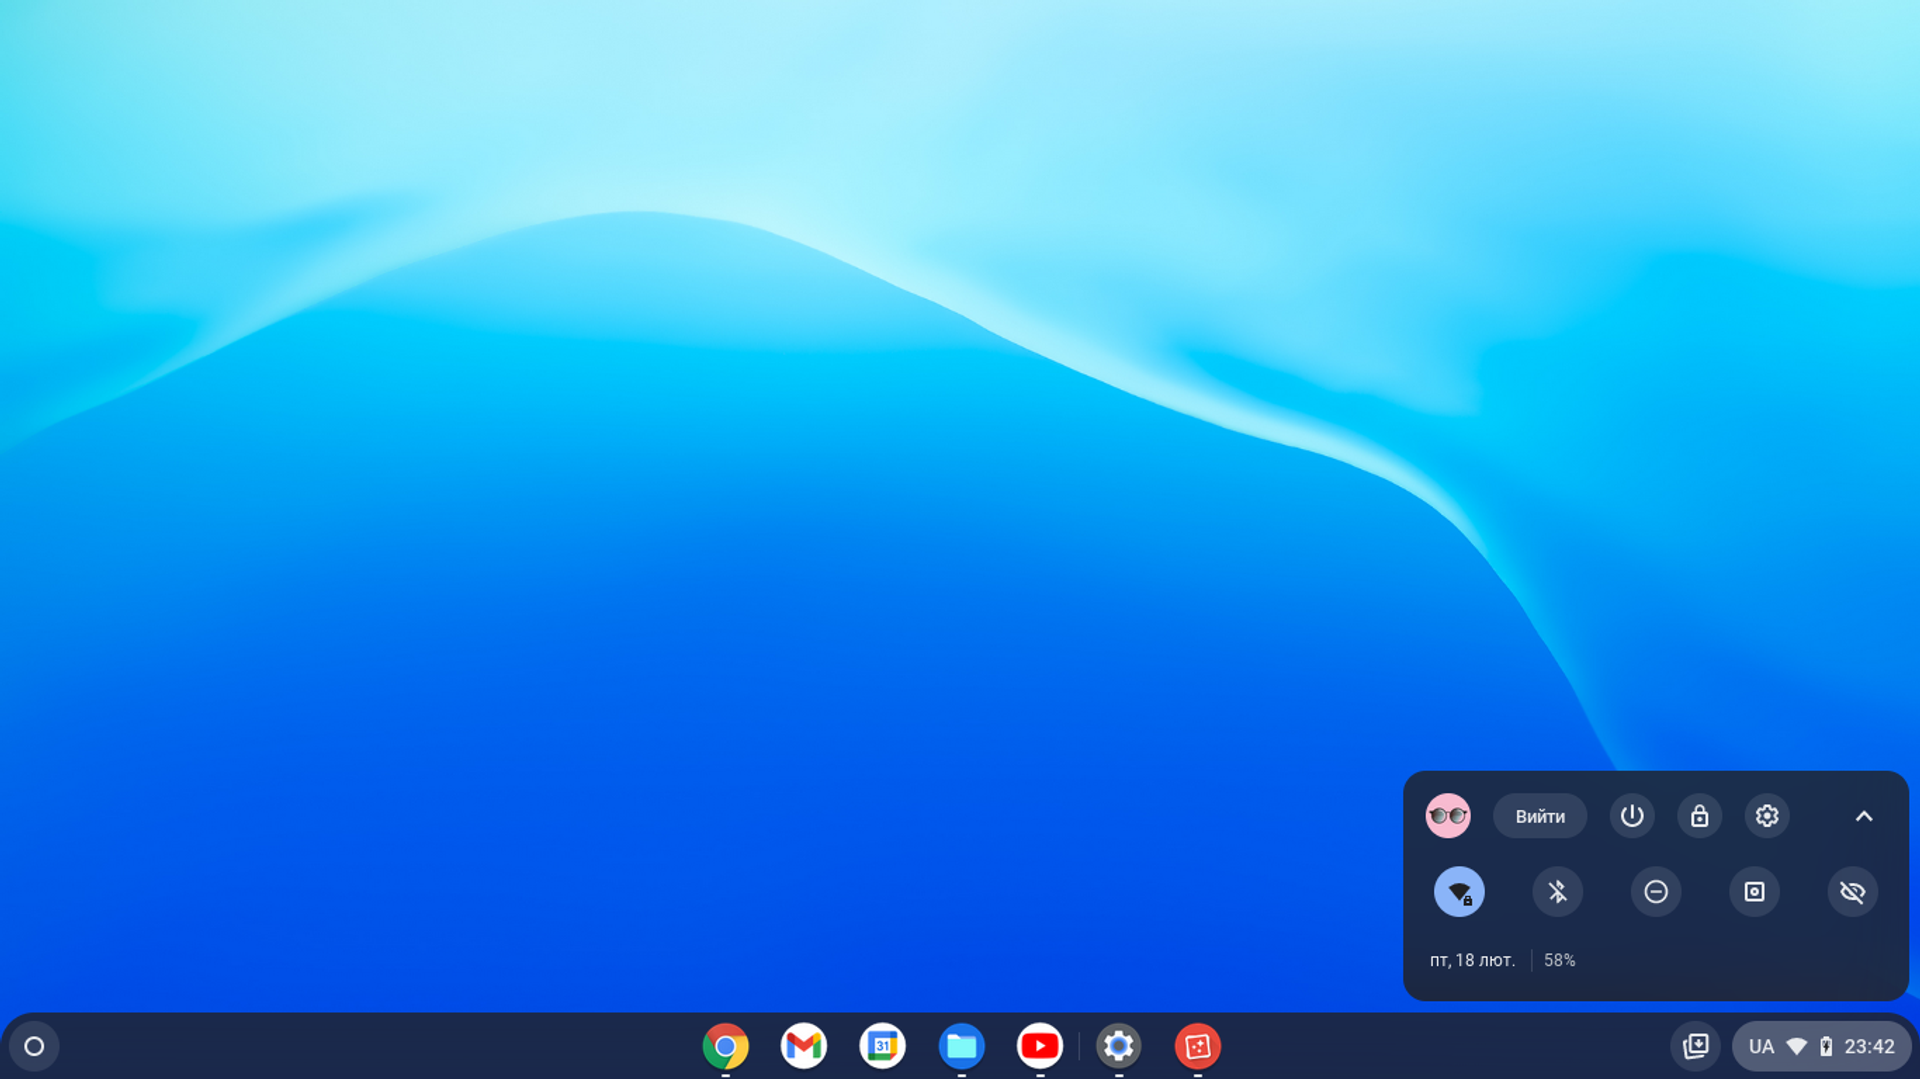Launch YouTube from the shelf

[1040, 1046]
